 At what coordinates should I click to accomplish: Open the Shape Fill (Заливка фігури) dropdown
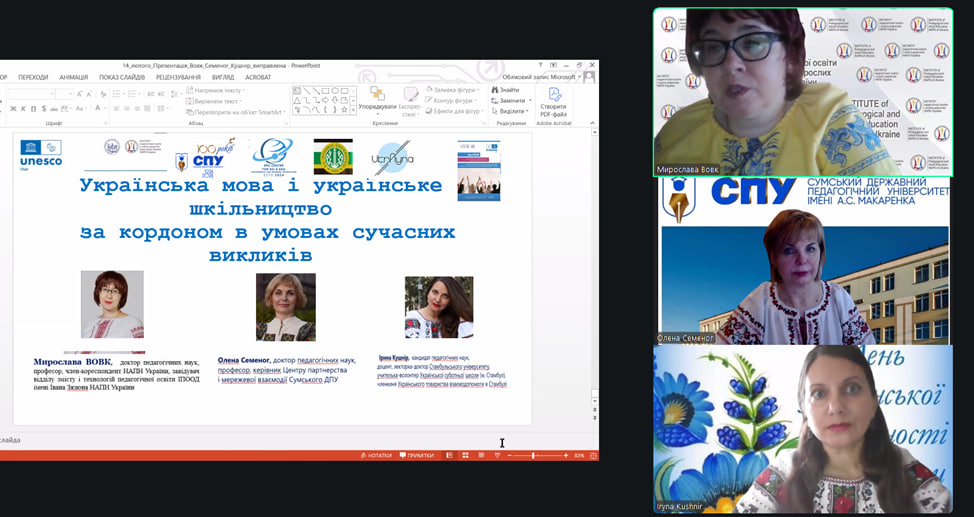tap(457, 89)
